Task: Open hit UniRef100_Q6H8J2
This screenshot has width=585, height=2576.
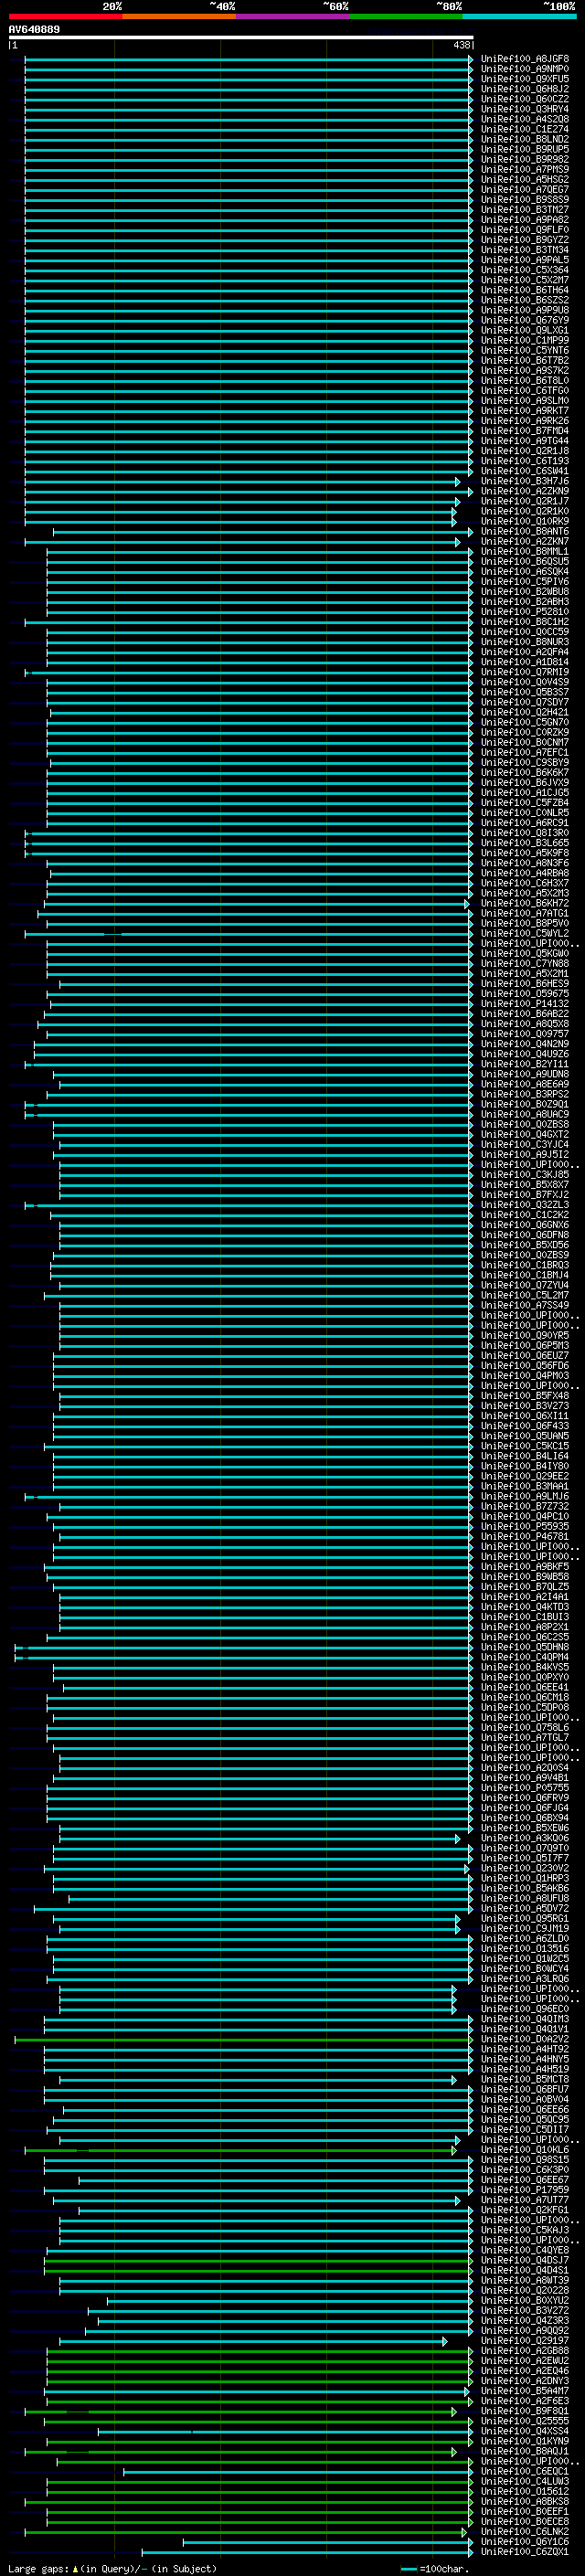Action: (x=525, y=89)
